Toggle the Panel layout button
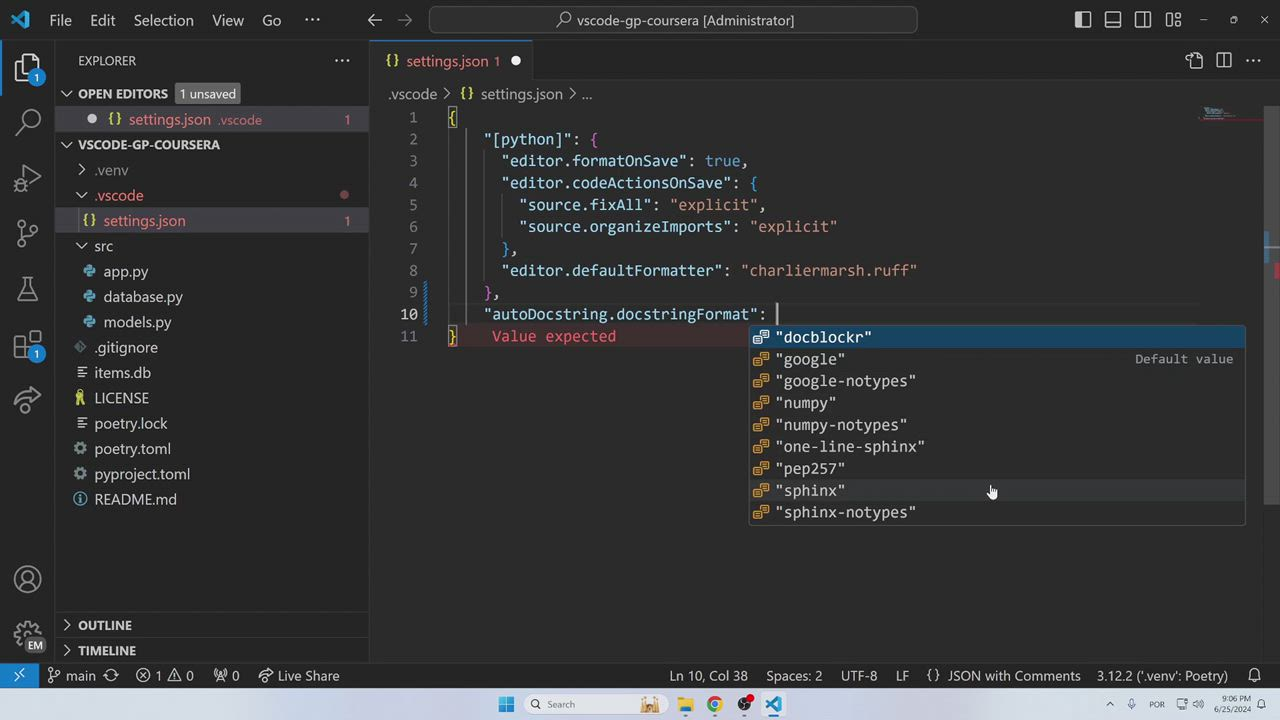The width and height of the screenshot is (1280, 720). (1113, 20)
